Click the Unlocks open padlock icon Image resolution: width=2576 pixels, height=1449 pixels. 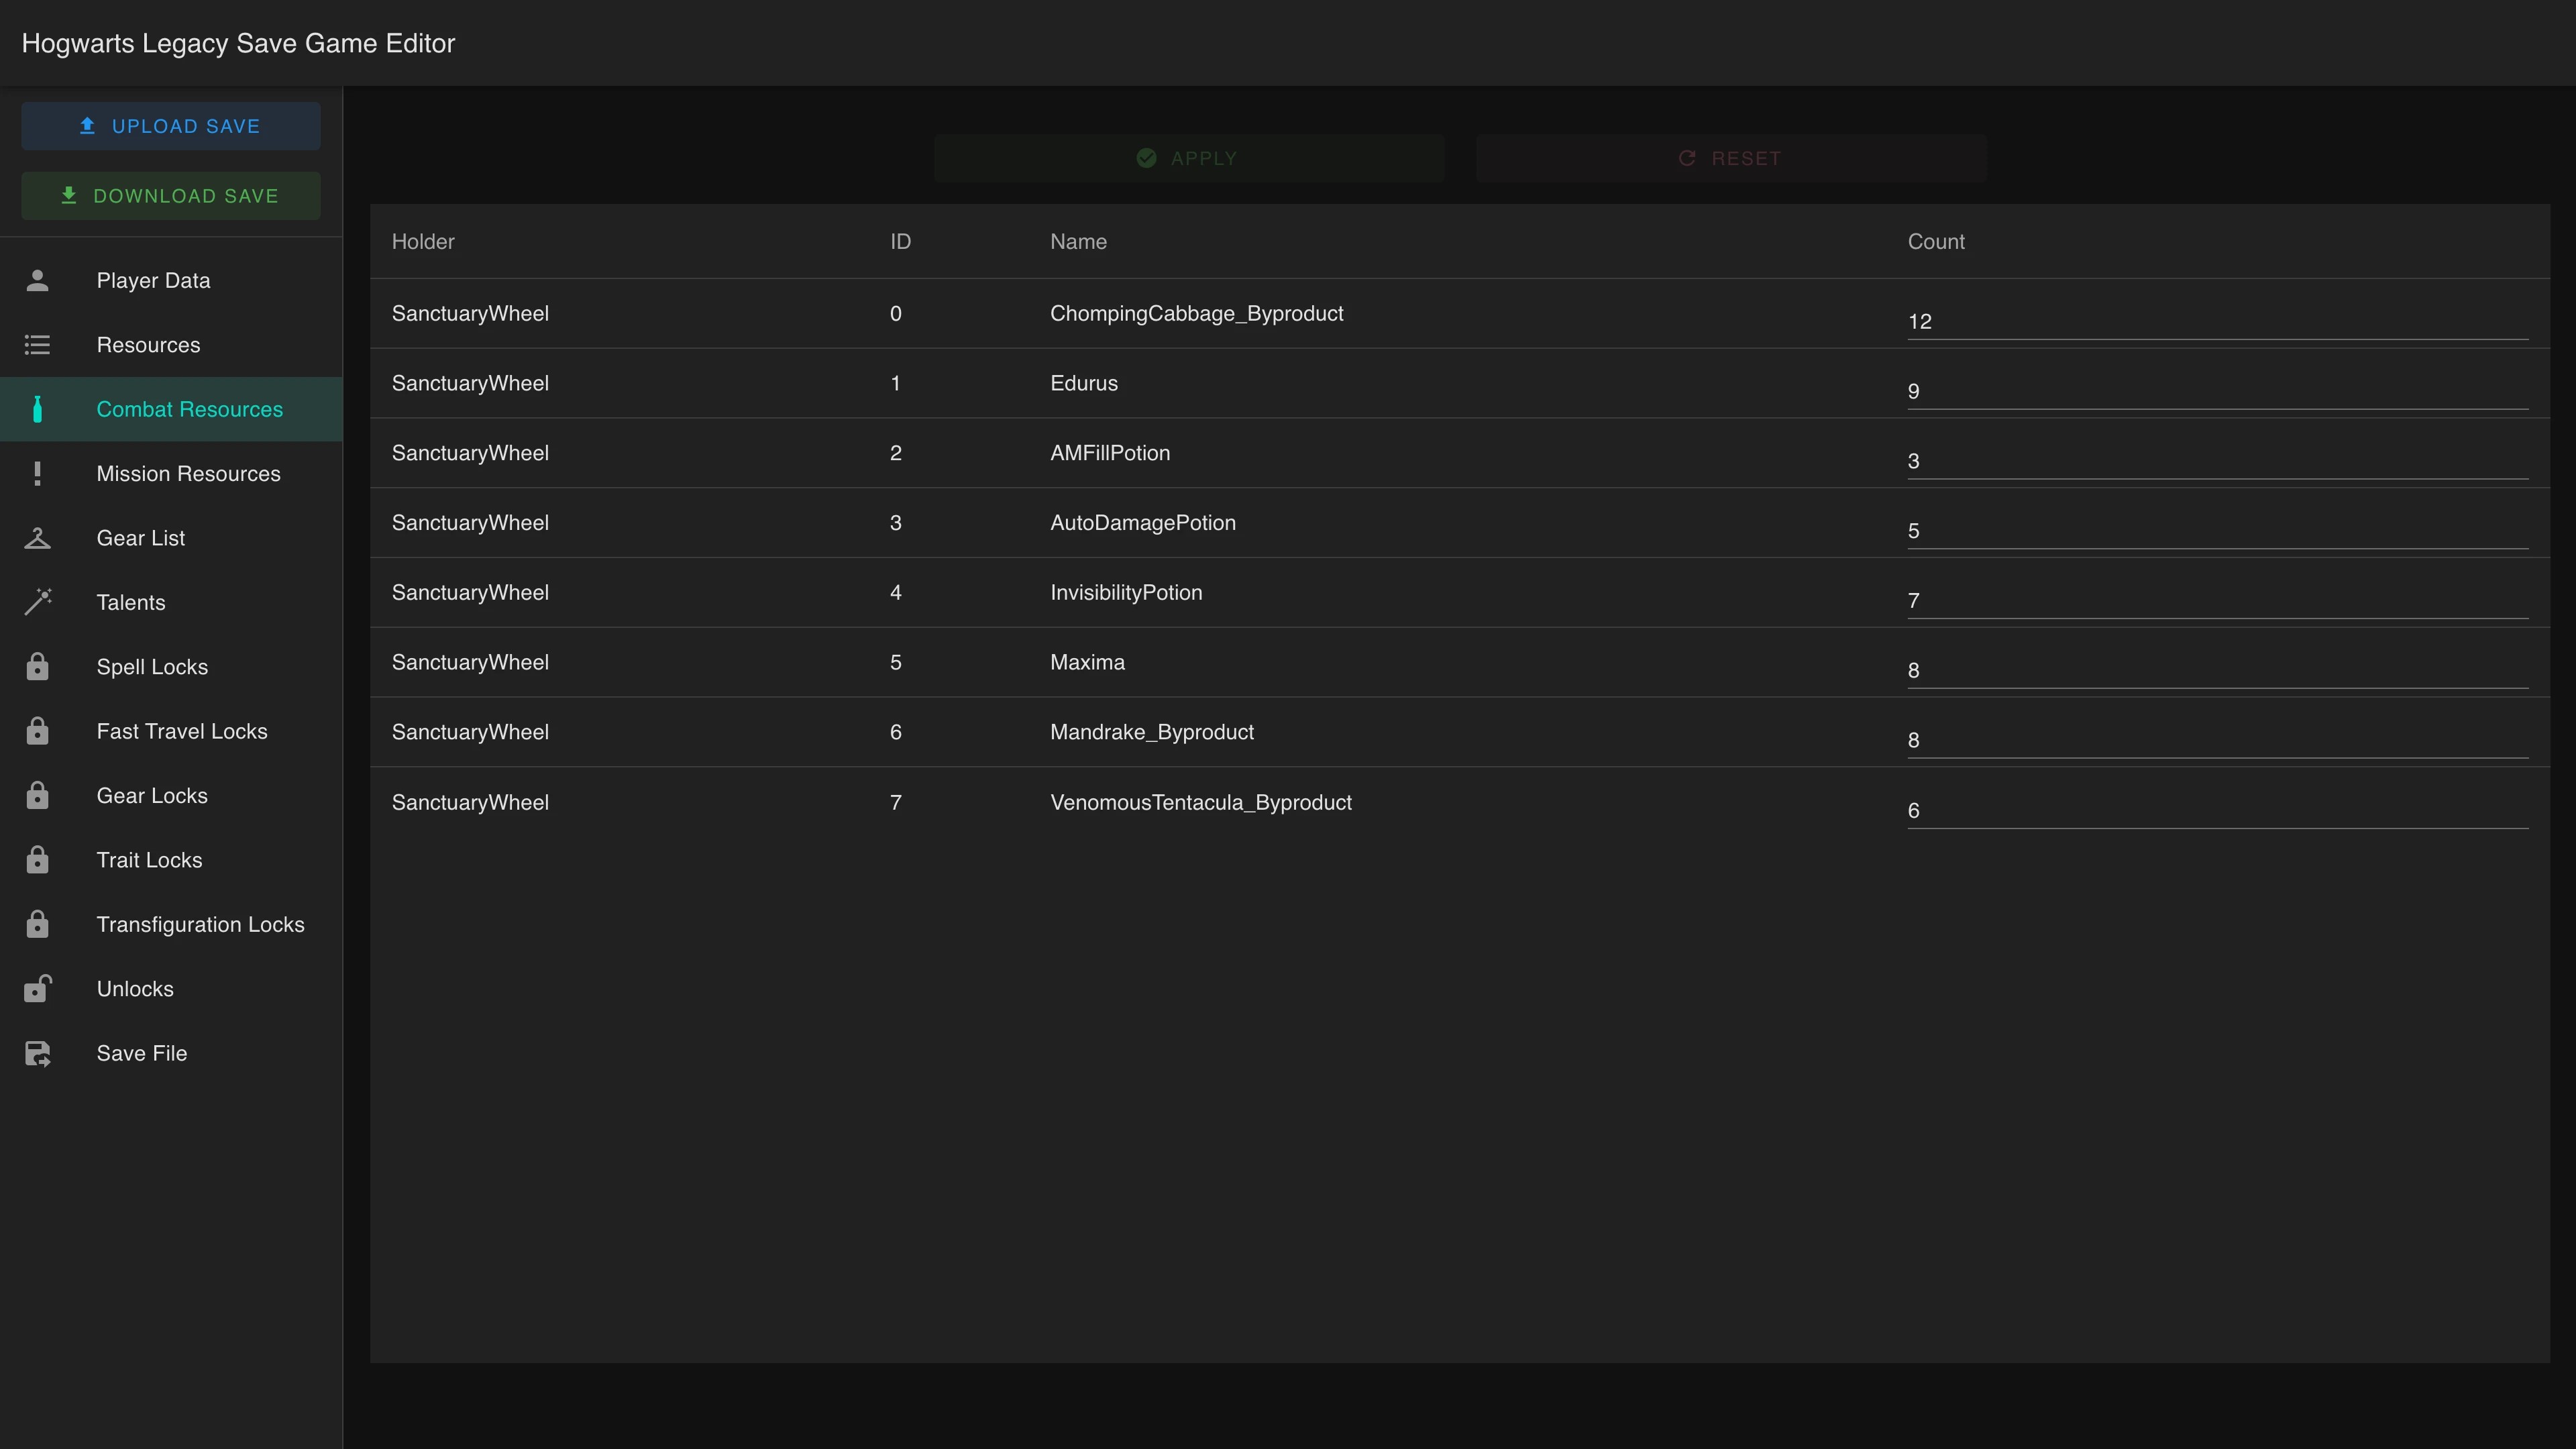(37, 989)
